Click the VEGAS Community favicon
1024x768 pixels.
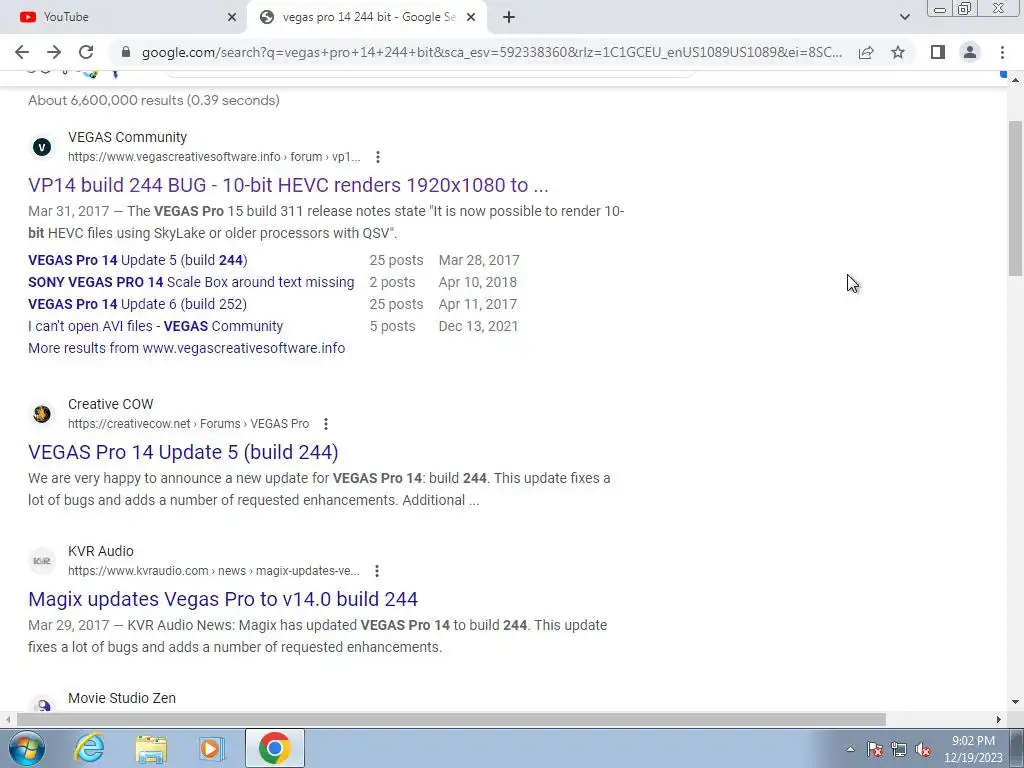coord(42,147)
